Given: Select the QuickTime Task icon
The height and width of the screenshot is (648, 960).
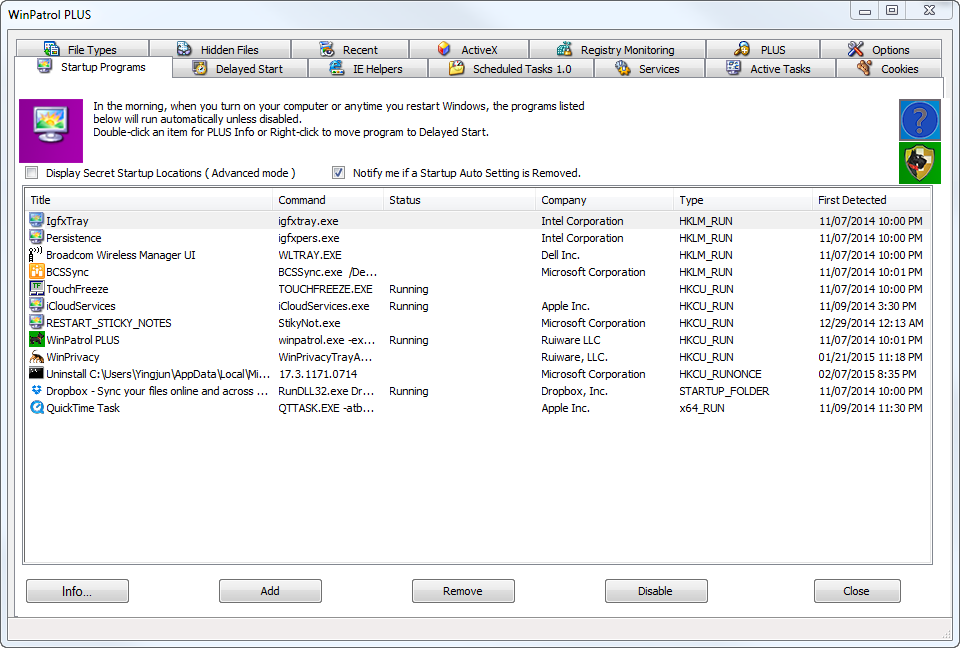Looking at the screenshot, I should (x=37, y=408).
